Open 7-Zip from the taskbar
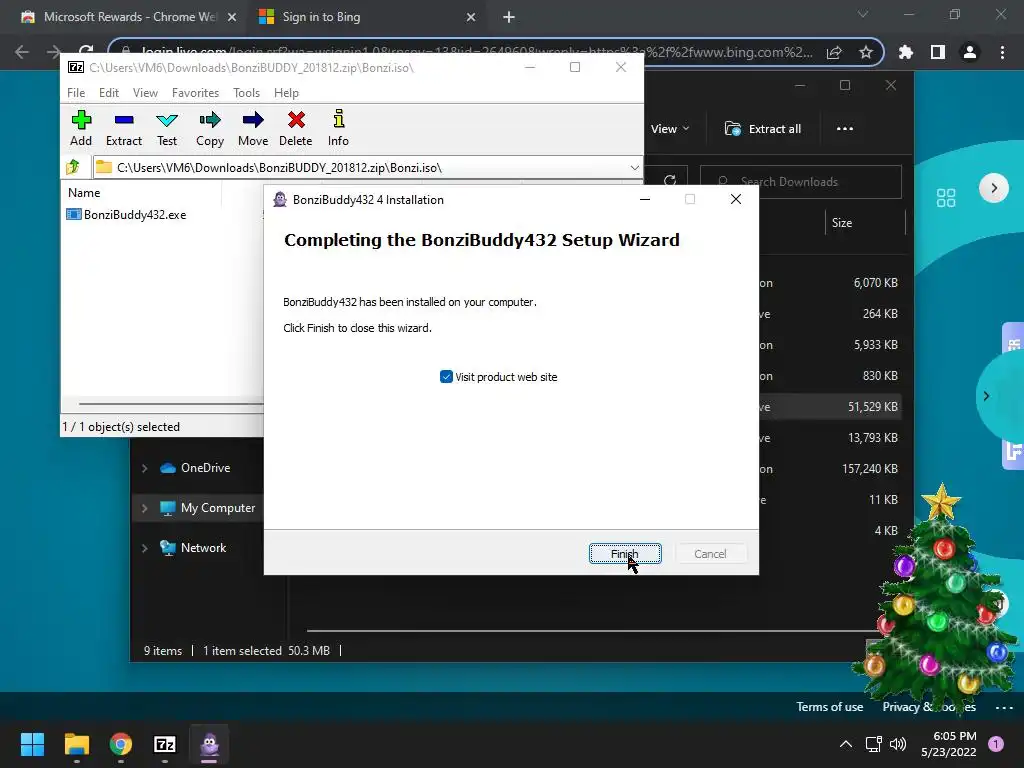Viewport: 1024px width, 768px height. (165, 744)
